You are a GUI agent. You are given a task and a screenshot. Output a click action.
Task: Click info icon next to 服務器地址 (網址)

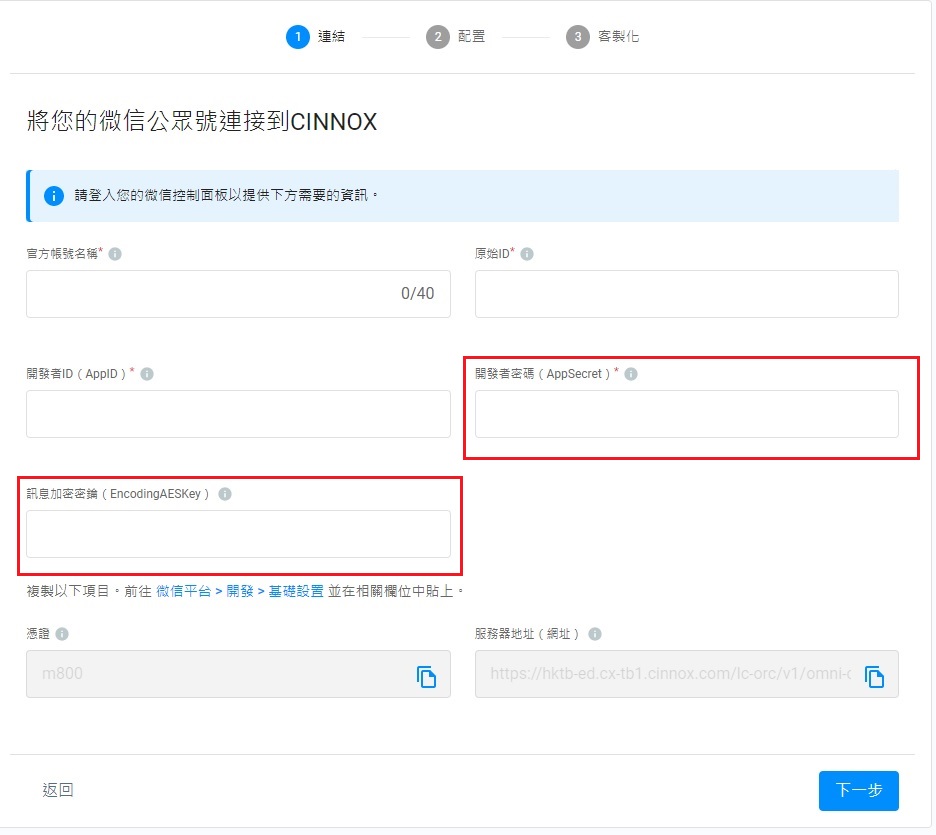pos(595,634)
